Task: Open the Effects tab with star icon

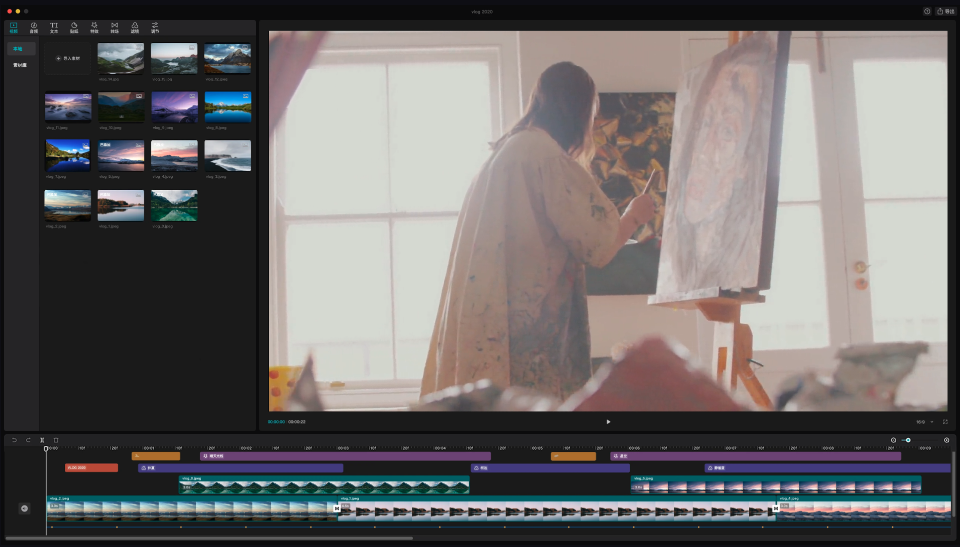Action: [94, 28]
